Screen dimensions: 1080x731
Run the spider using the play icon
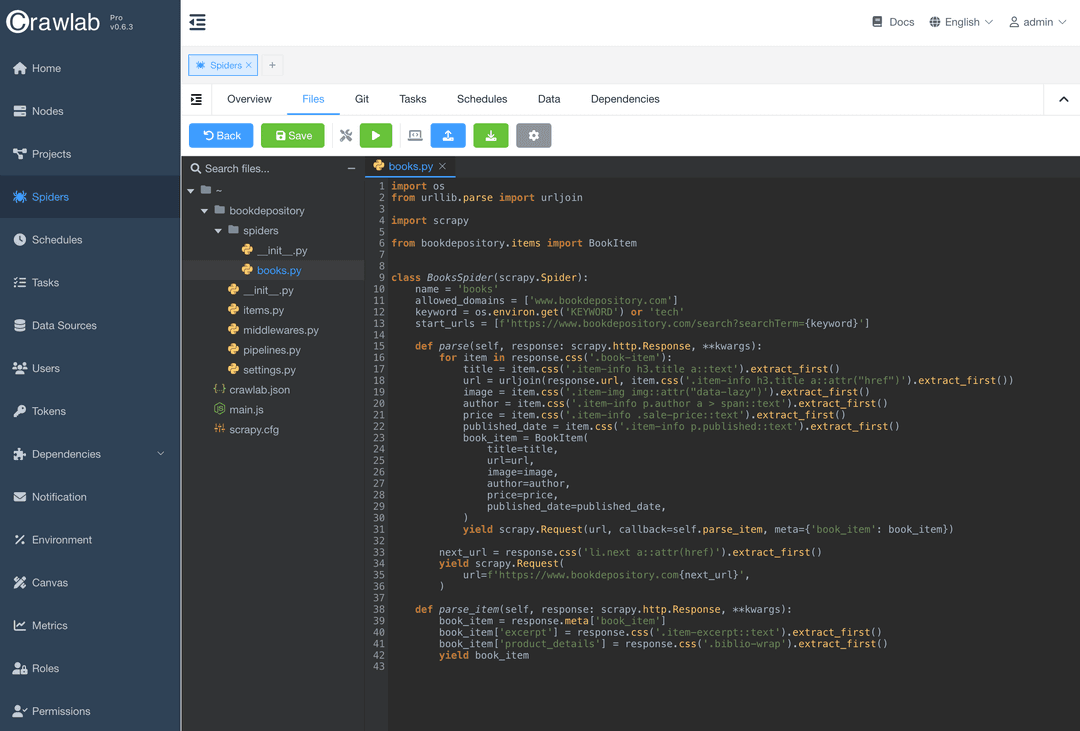coord(375,135)
